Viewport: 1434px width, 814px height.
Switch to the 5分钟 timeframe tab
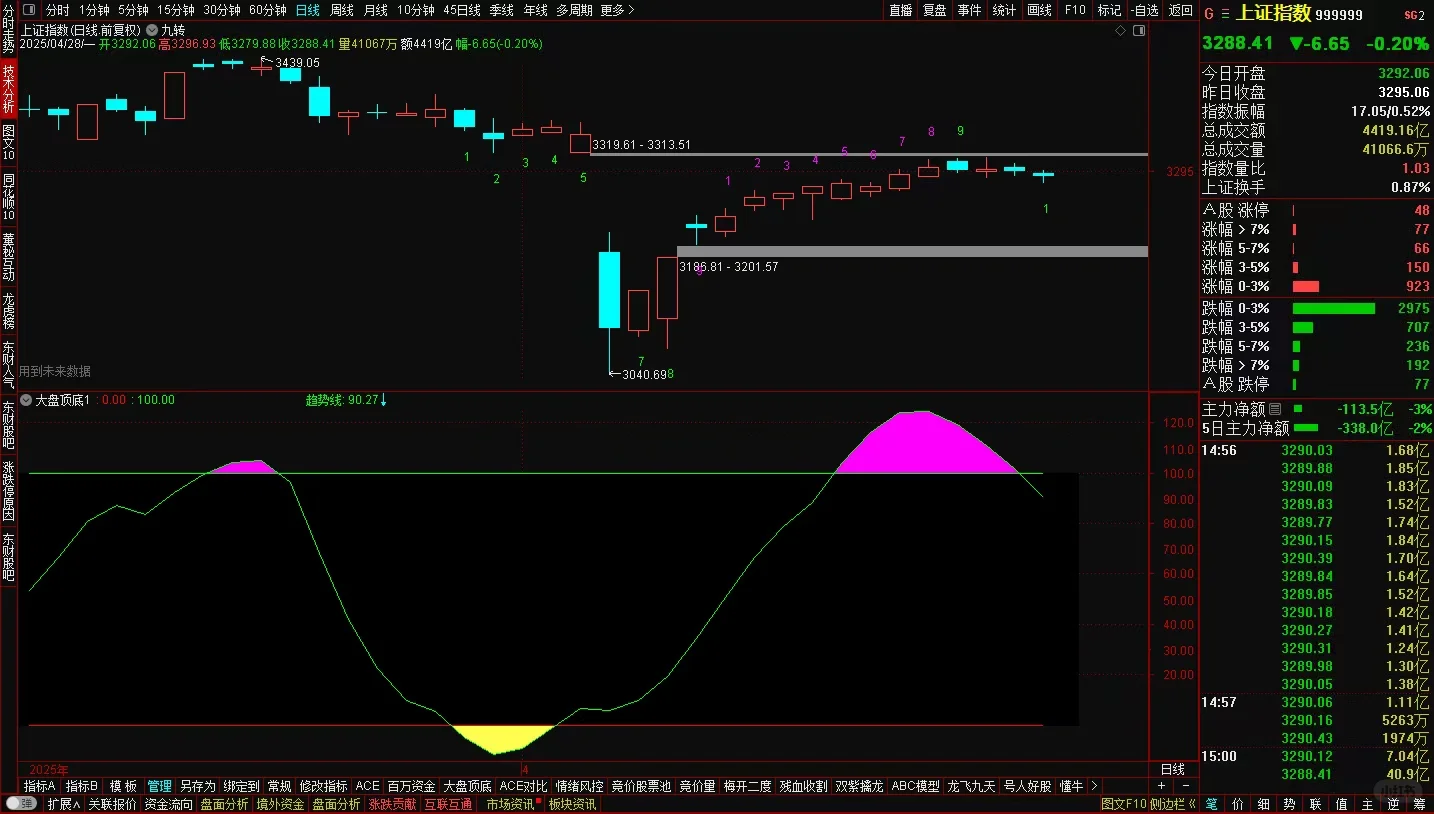point(134,10)
